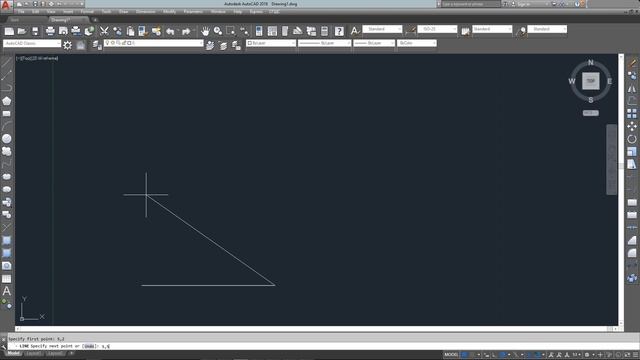Viewport: 640px width, 360px height.
Task: Open the ByColor plot style dropdown
Action: 417,43
